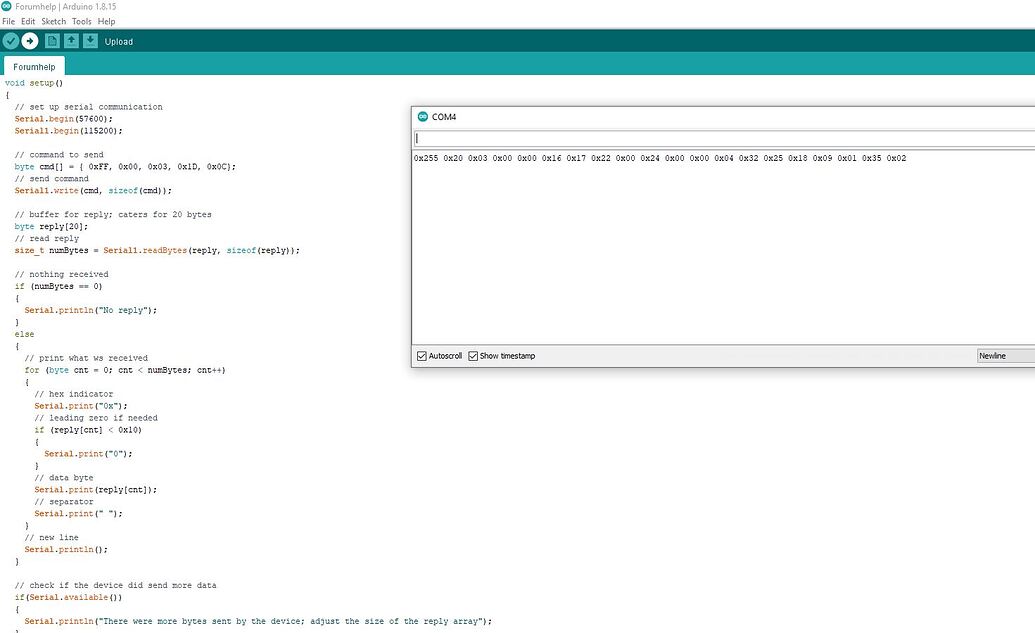The image size is (1035, 633).
Task: Click the Serial.print("0") leading zero line
Action: click(x=88, y=453)
